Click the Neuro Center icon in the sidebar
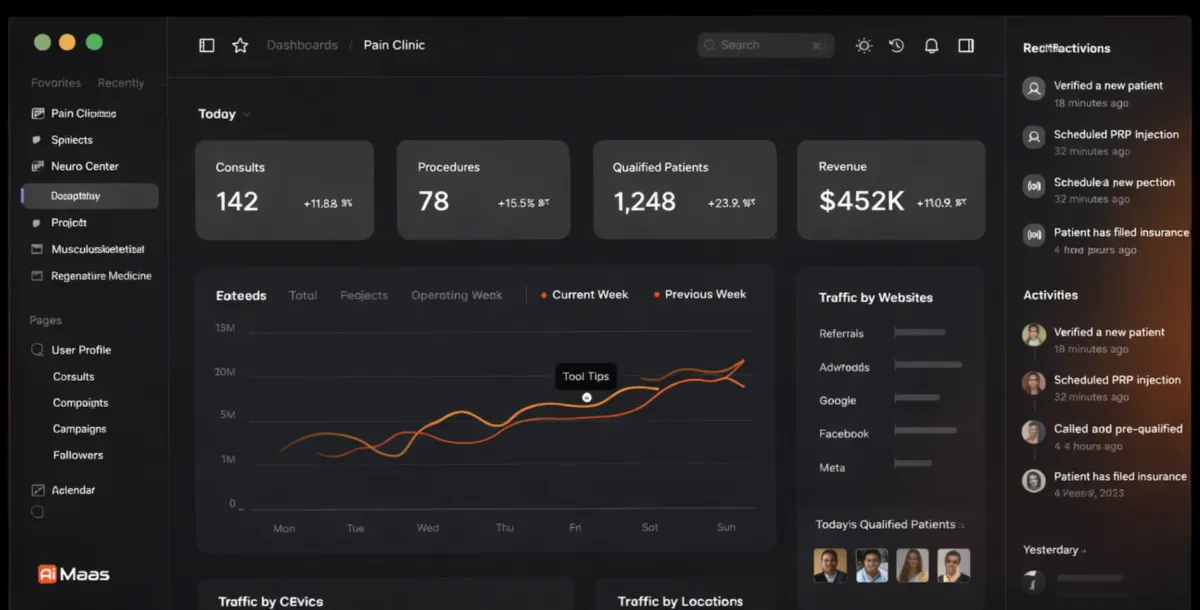Screen dimensions: 1200x610 38,166
